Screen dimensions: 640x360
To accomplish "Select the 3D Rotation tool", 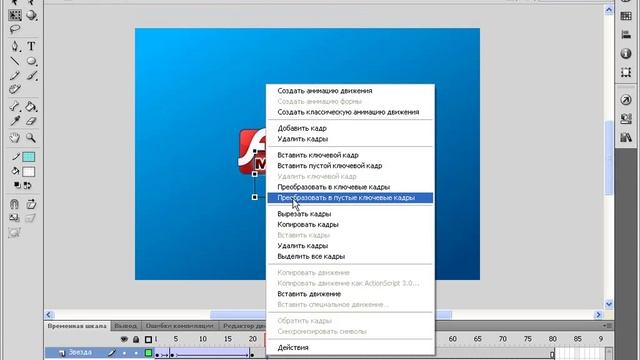I will point(31,16).
